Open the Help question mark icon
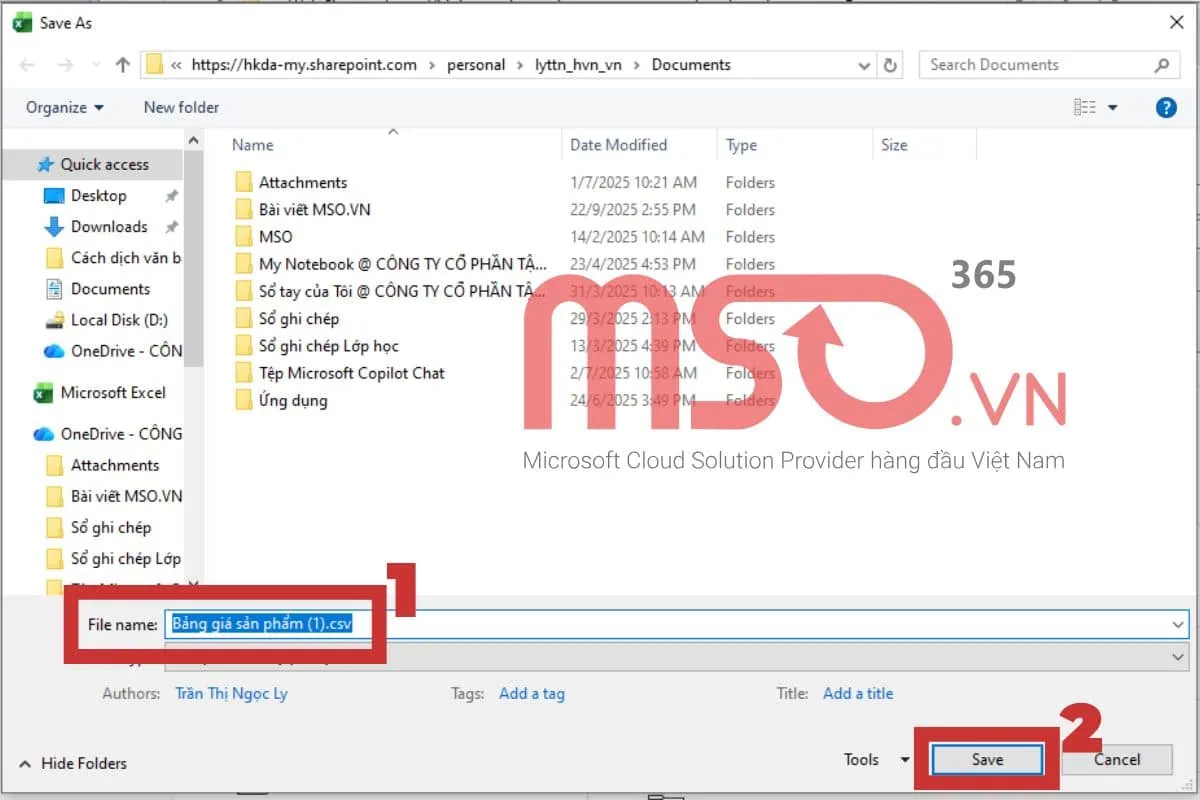The width and height of the screenshot is (1200, 800). coord(1166,107)
